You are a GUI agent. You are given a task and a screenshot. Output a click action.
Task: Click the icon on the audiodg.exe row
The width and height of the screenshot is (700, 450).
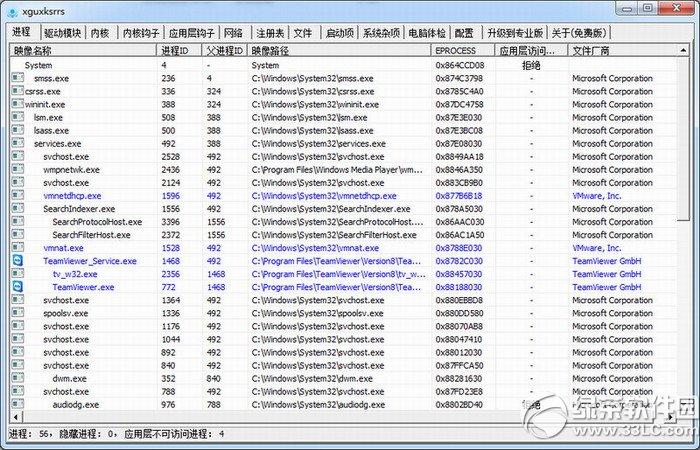coord(16,404)
